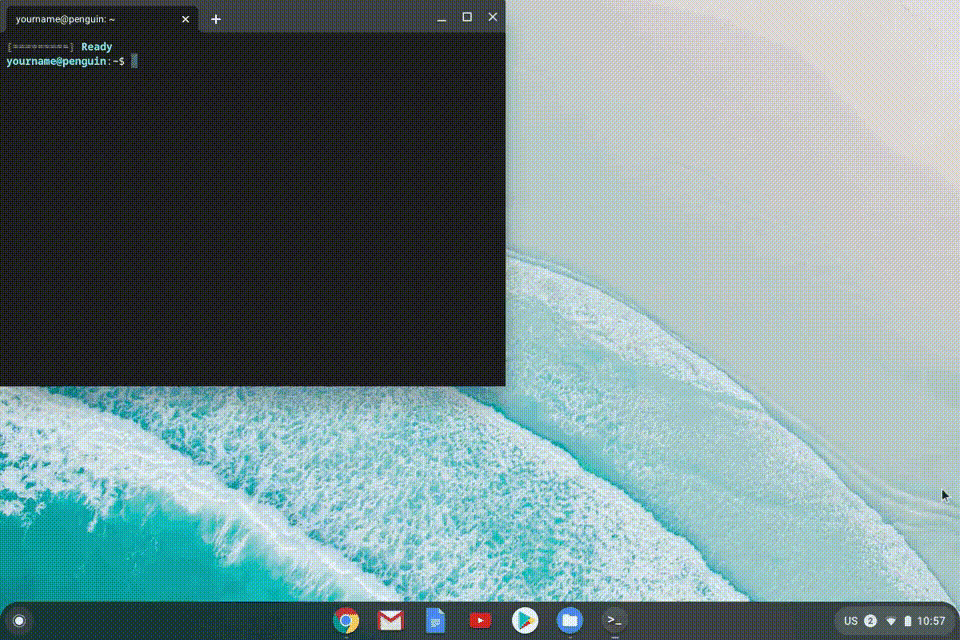The width and height of the screenshot is (960, 640).
Task: Open a new terminal tab with plus
Action: coord(216,18)
